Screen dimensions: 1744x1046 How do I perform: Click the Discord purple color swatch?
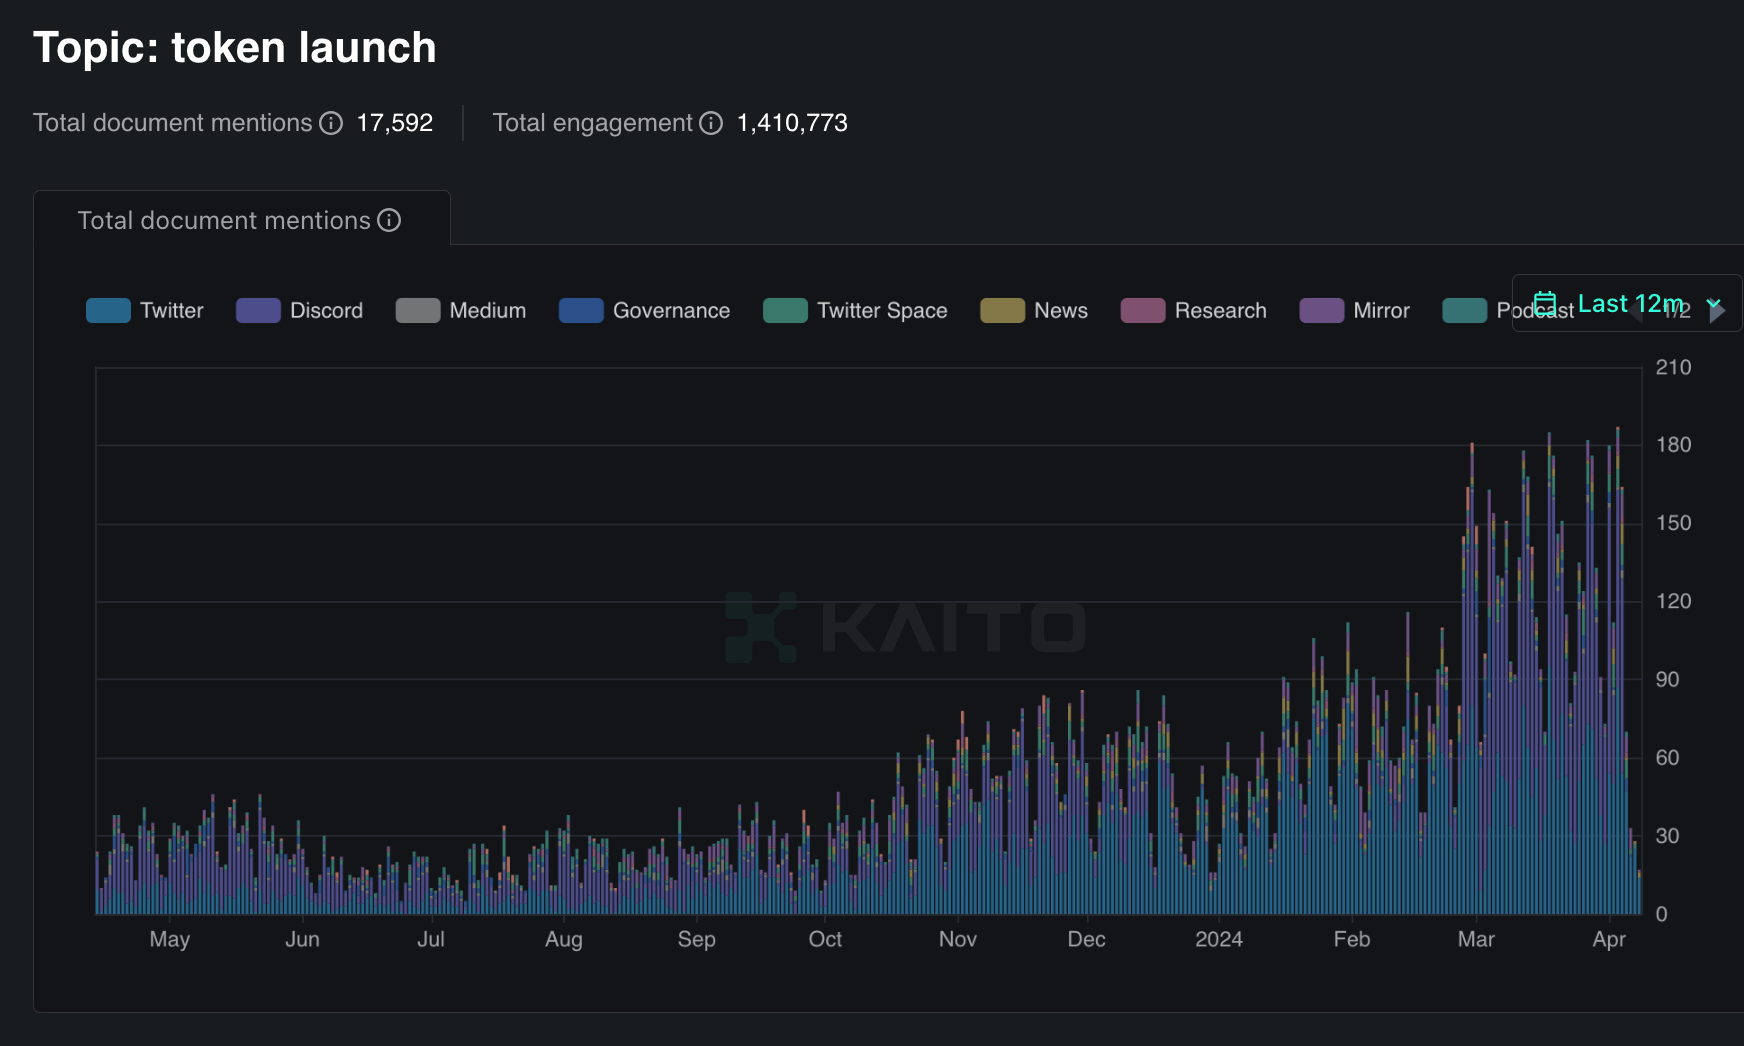pos(258,311)
